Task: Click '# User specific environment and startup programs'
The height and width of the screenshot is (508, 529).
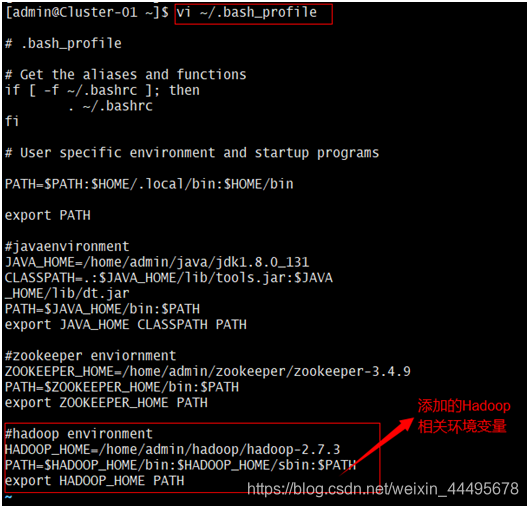Action: [x=192, y=153]
